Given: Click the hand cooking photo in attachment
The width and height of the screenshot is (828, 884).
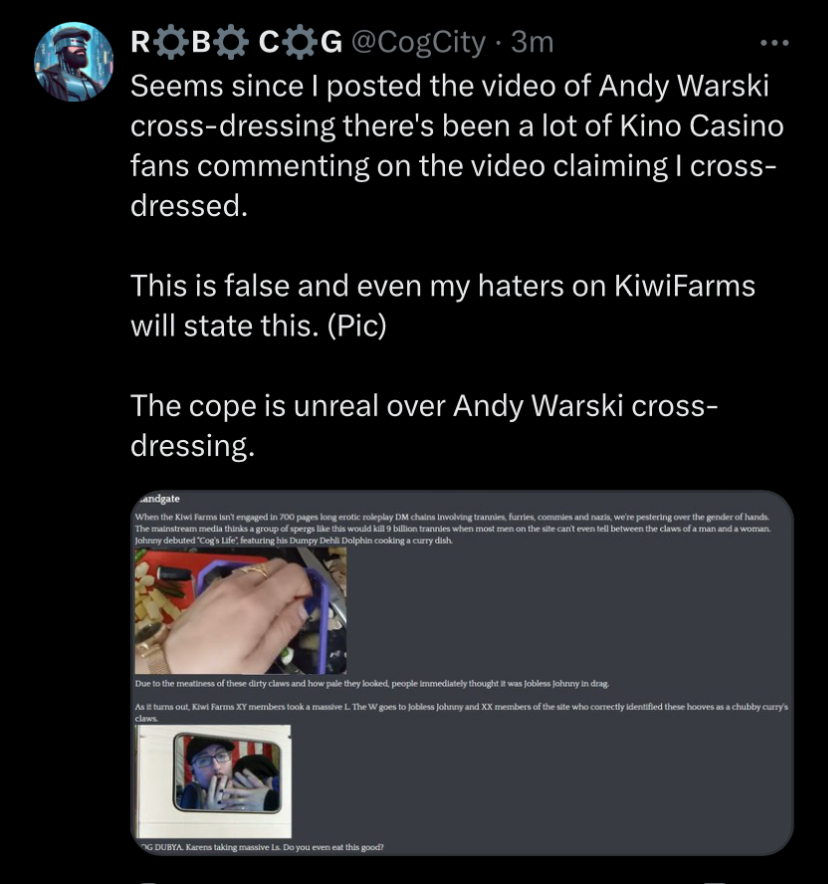Looking at the screenshot, I should point(241,610).
